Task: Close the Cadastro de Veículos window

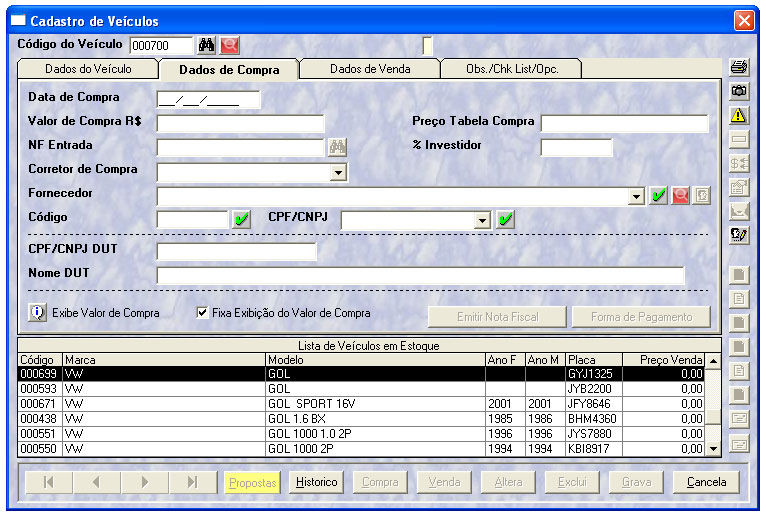Action: click(744, 21)
